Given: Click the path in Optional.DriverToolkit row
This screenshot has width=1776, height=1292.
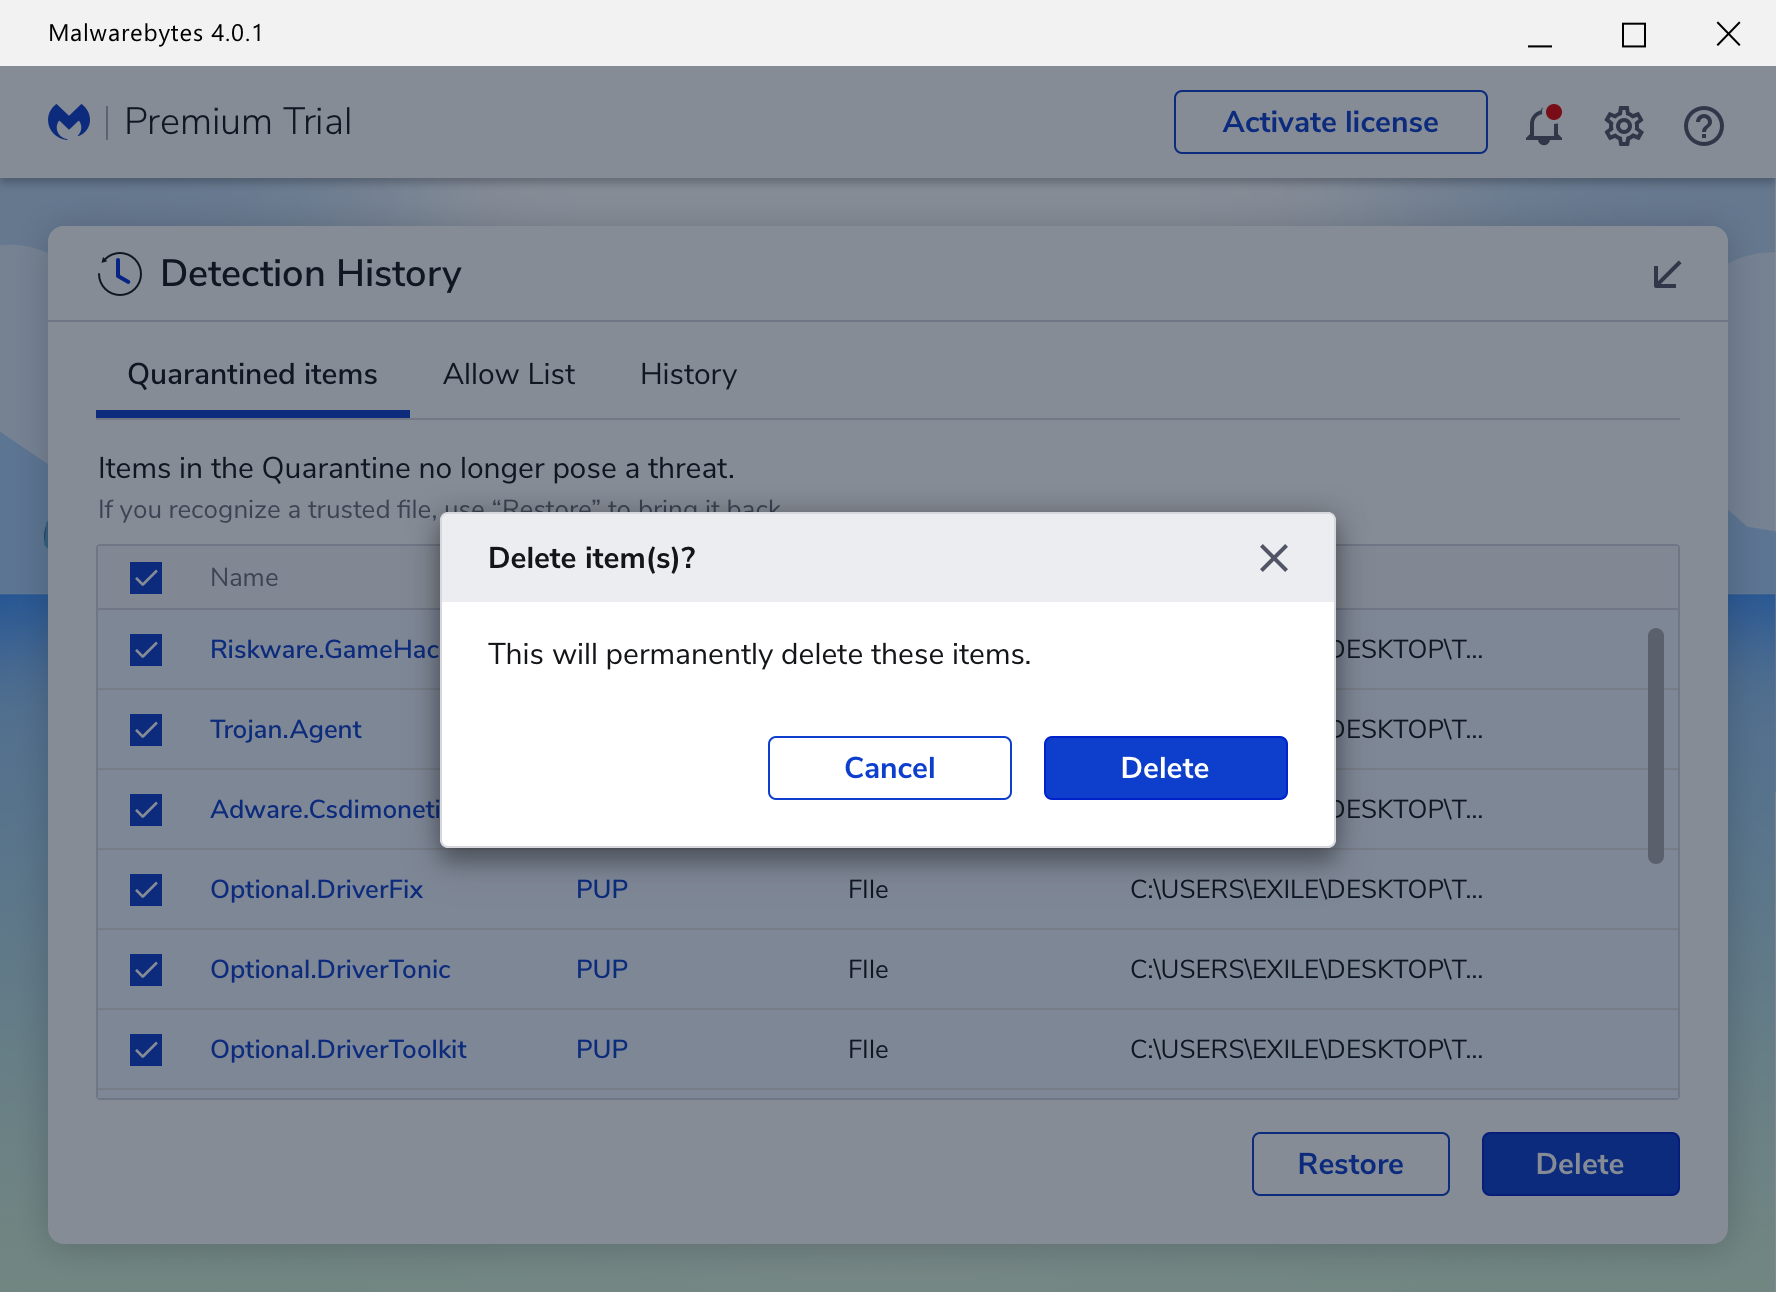Looking at the screenshot, I should click(1306, 1050).
